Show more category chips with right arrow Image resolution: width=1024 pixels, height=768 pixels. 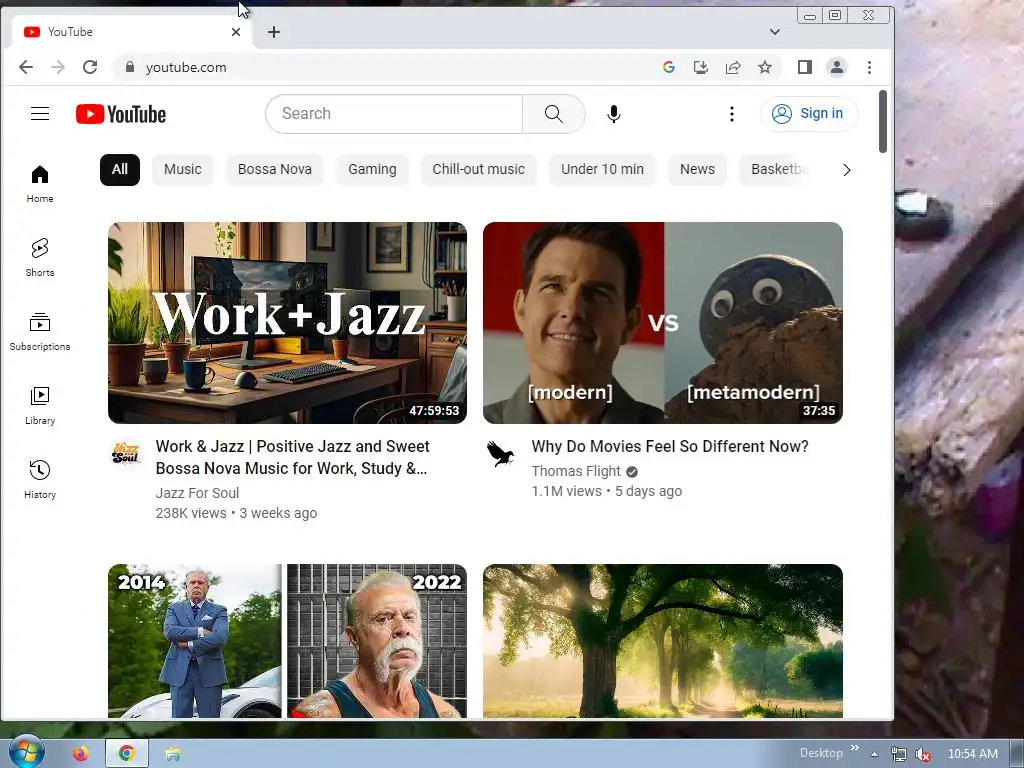pos(846,170)
